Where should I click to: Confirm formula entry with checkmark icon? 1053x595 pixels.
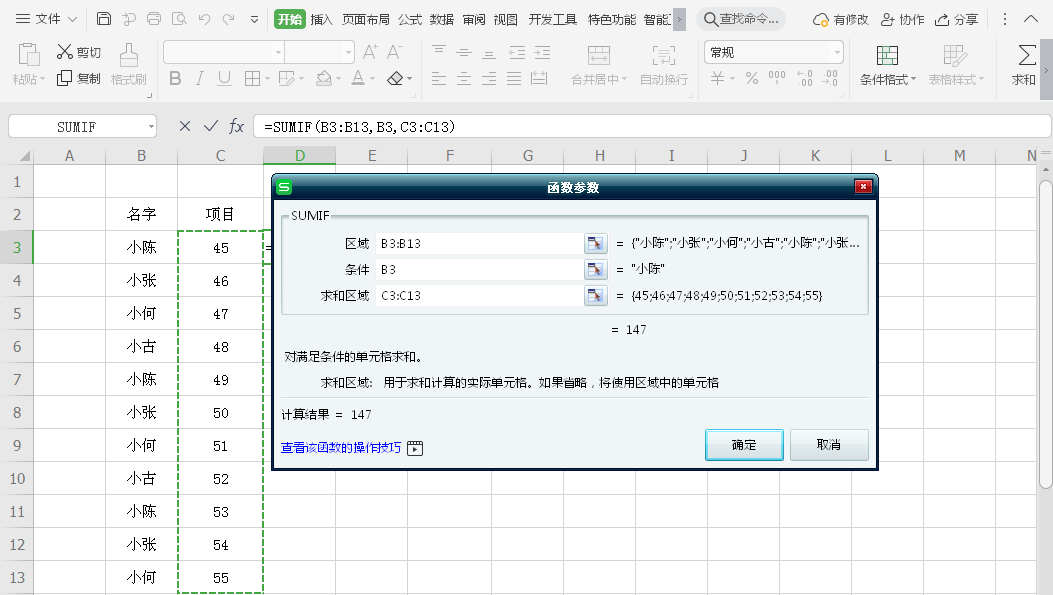click(x=211, y=126)
